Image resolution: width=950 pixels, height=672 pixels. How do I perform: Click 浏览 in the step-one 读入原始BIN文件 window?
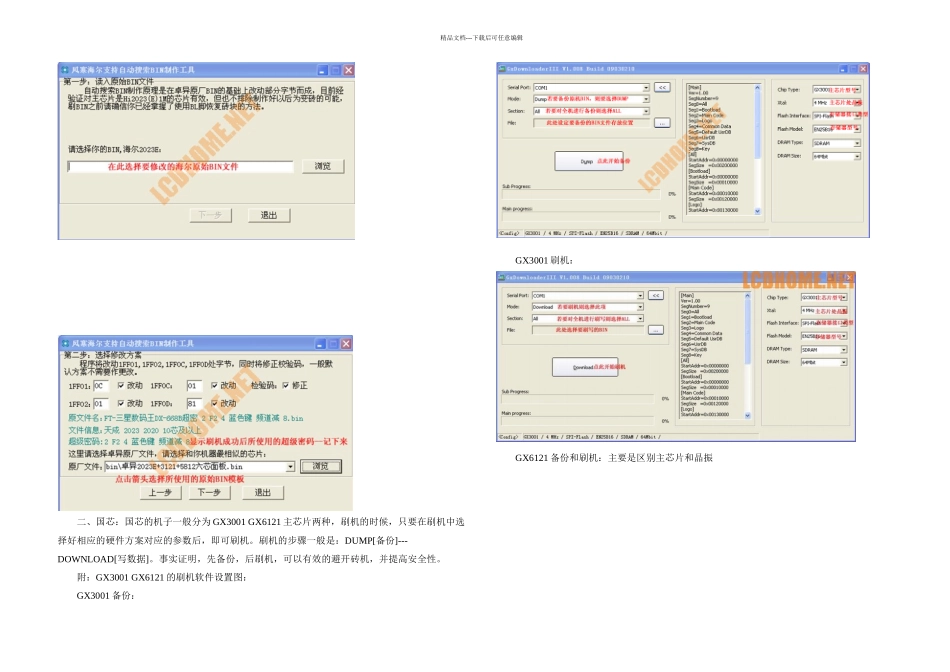point(322,166)
